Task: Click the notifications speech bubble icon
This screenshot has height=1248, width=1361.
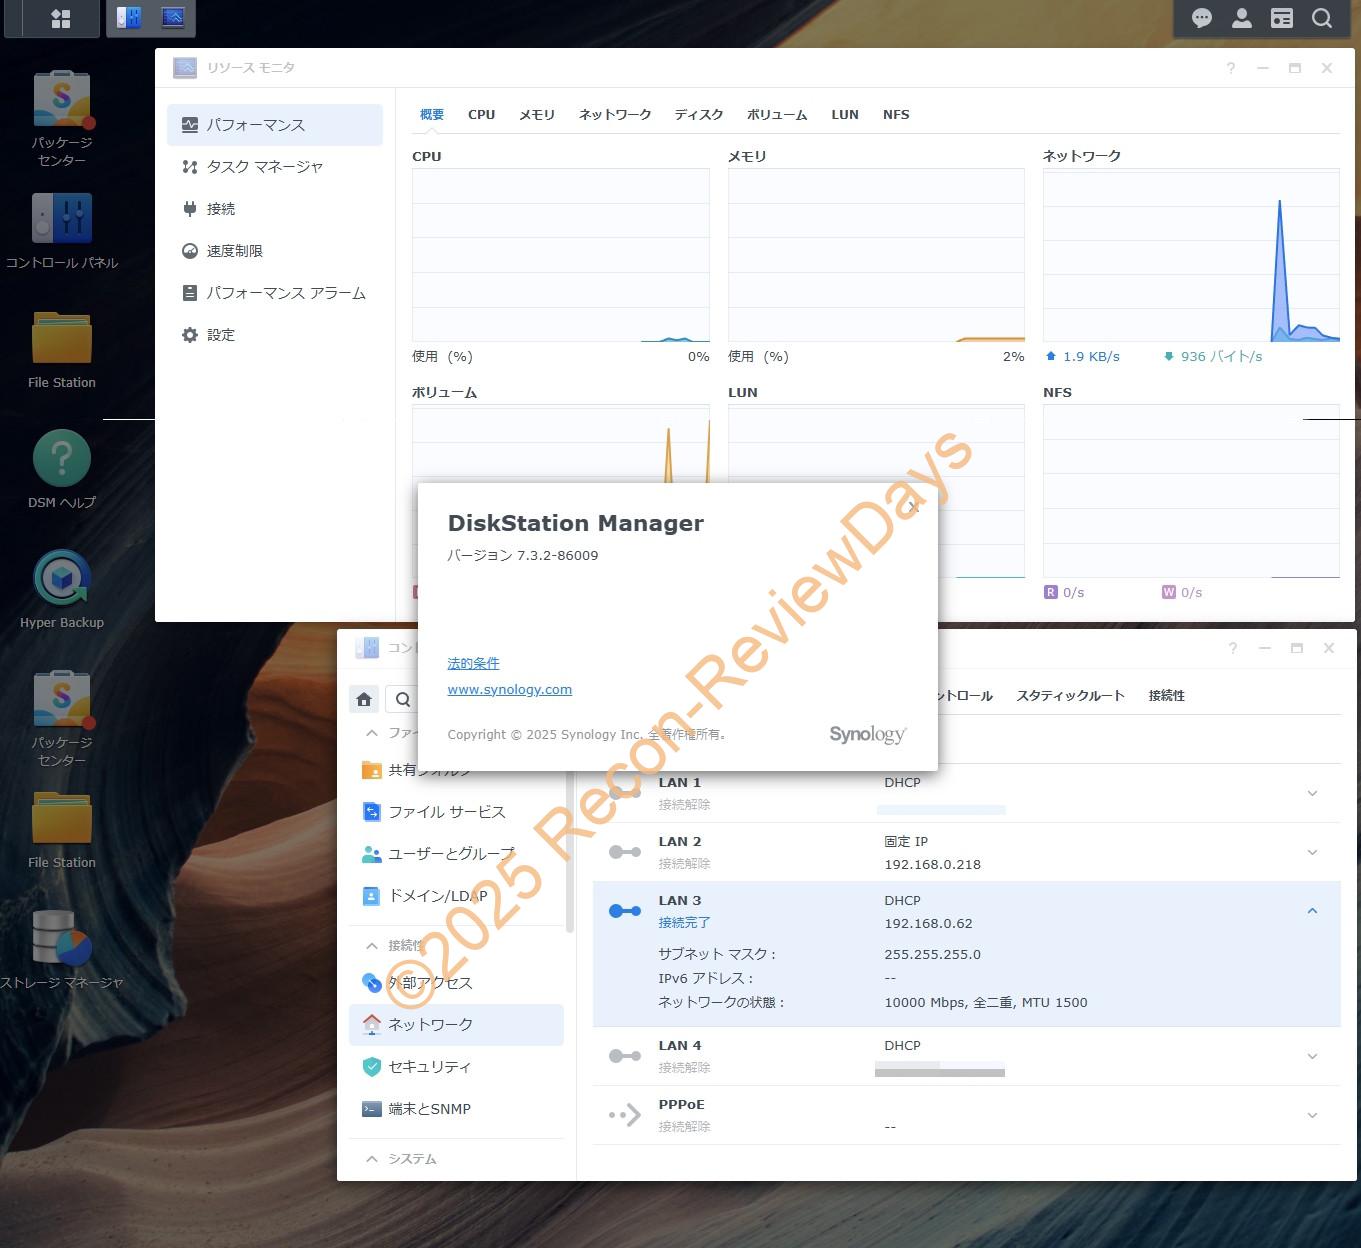Action: click(1202, 19)
